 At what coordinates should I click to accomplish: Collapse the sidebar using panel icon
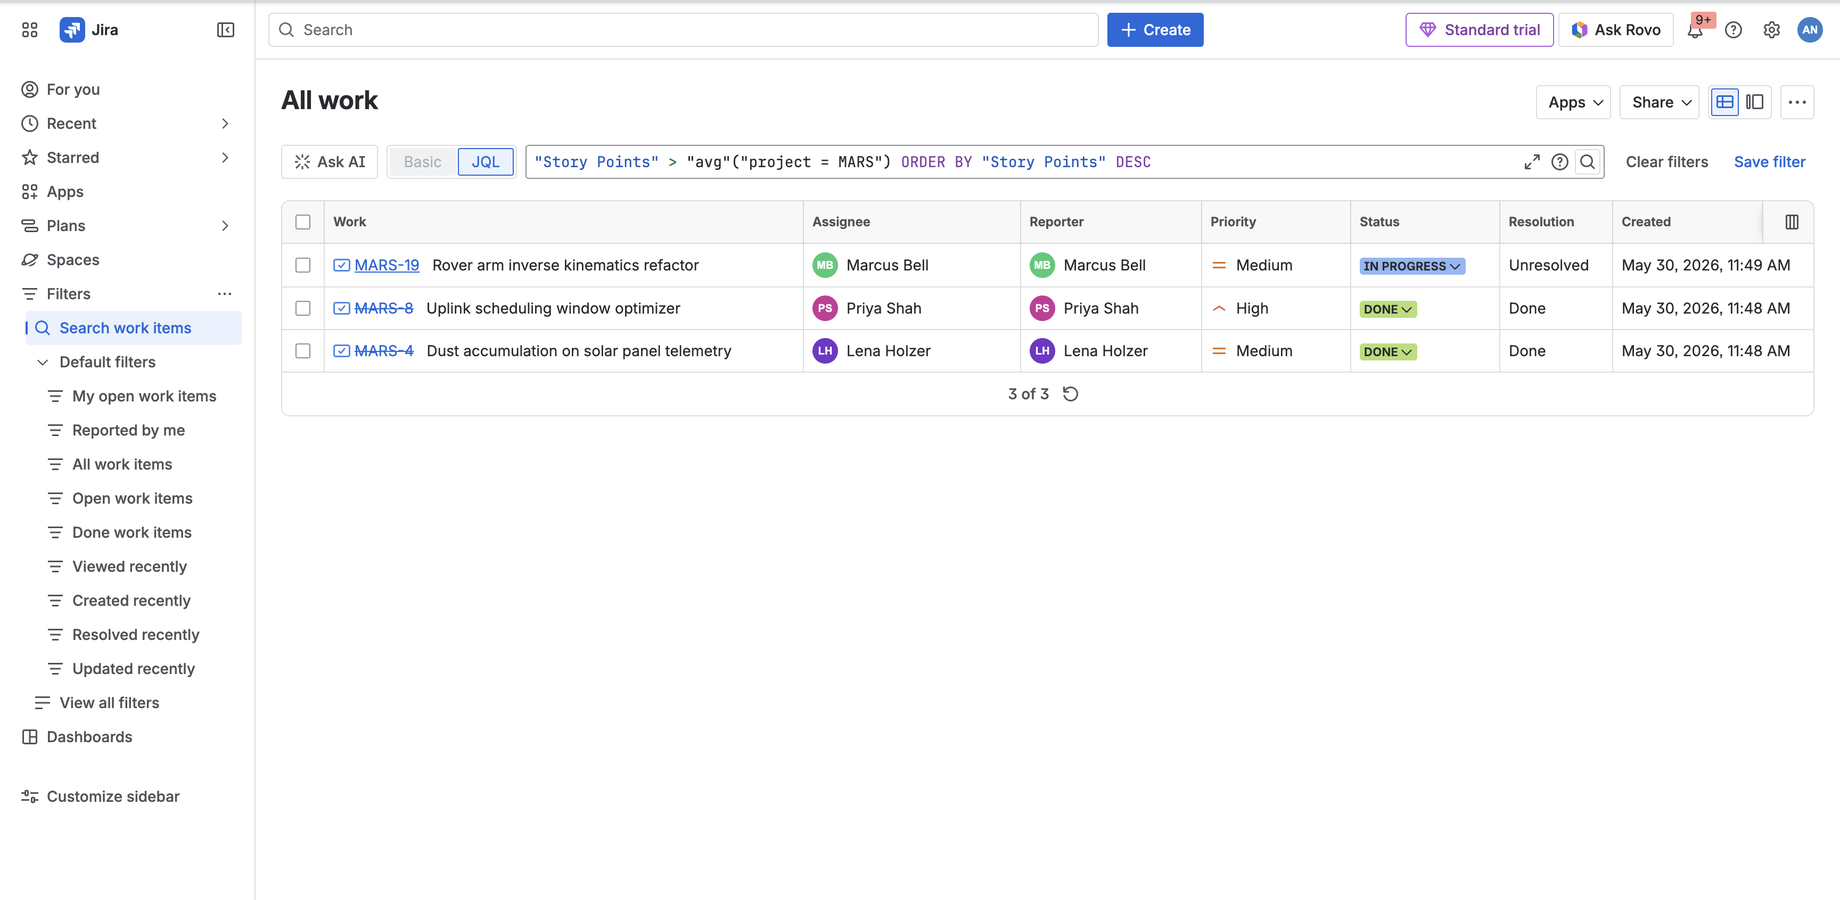(x=226, y=30)
